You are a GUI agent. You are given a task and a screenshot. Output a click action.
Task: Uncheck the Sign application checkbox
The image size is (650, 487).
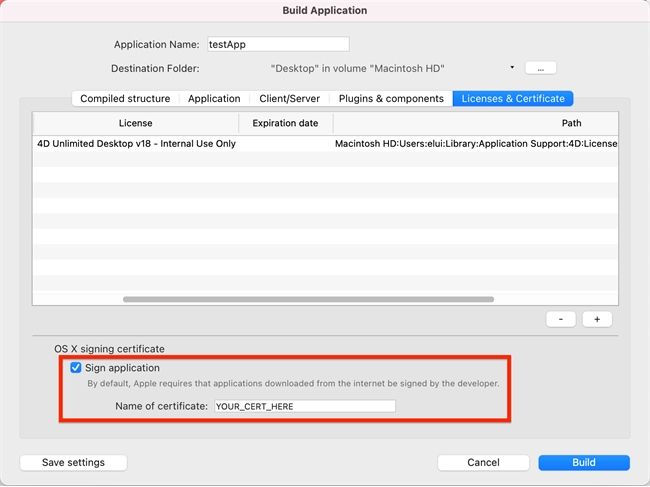(x=76, y=368)
